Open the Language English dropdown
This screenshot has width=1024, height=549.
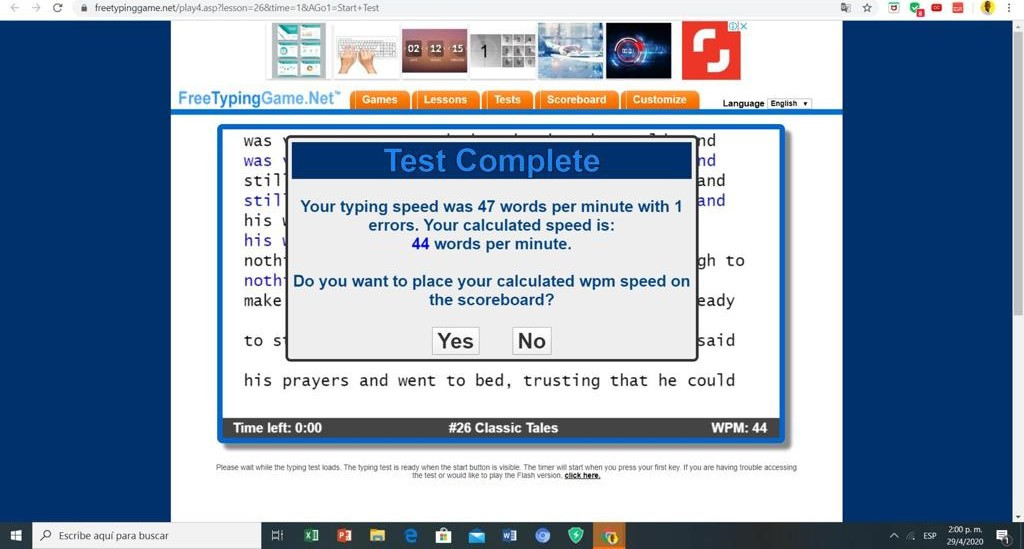[x=789, y=103]
